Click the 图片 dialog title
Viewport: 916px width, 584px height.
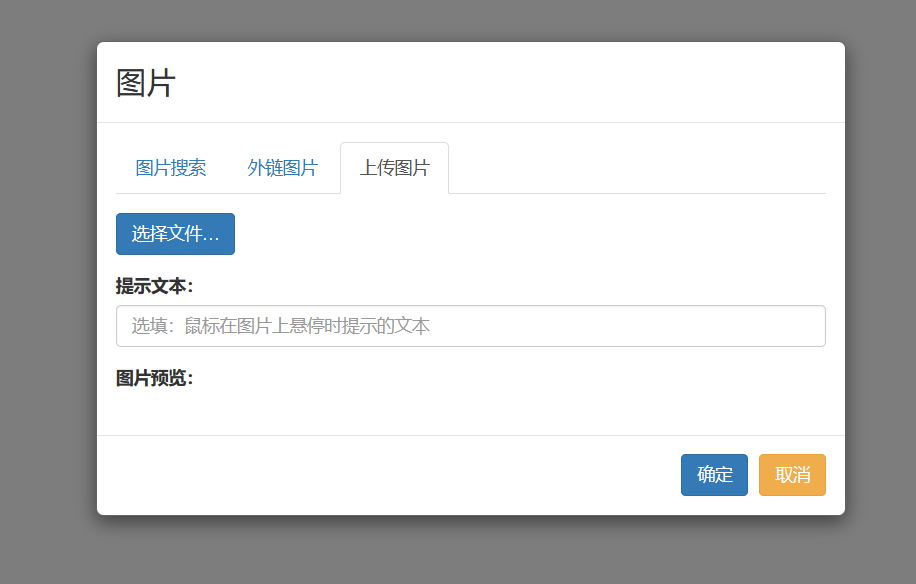pyautogui.click(x=145, y=83)
